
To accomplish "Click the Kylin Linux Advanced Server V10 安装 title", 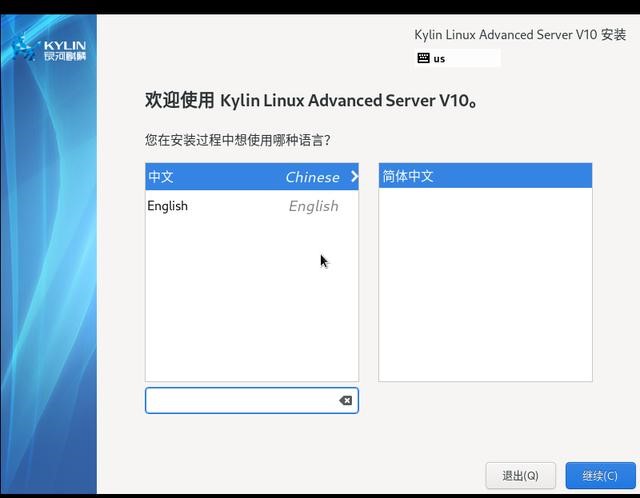I will pos(520,35).
